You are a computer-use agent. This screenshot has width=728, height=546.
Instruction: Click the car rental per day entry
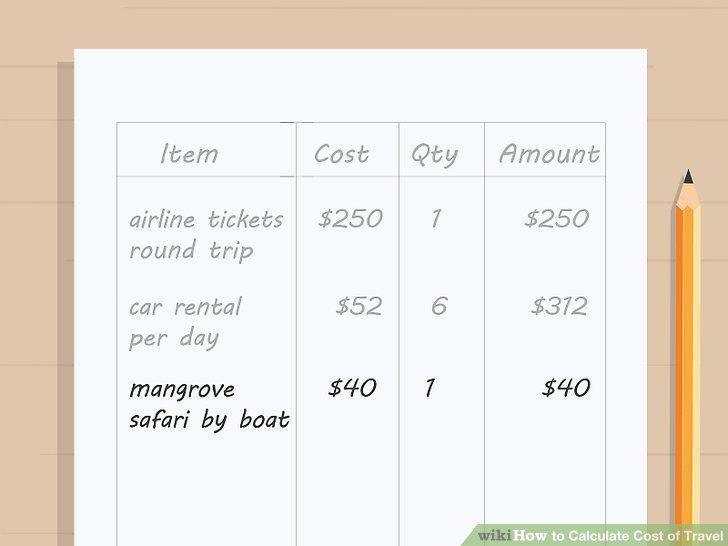pos(185,323)
